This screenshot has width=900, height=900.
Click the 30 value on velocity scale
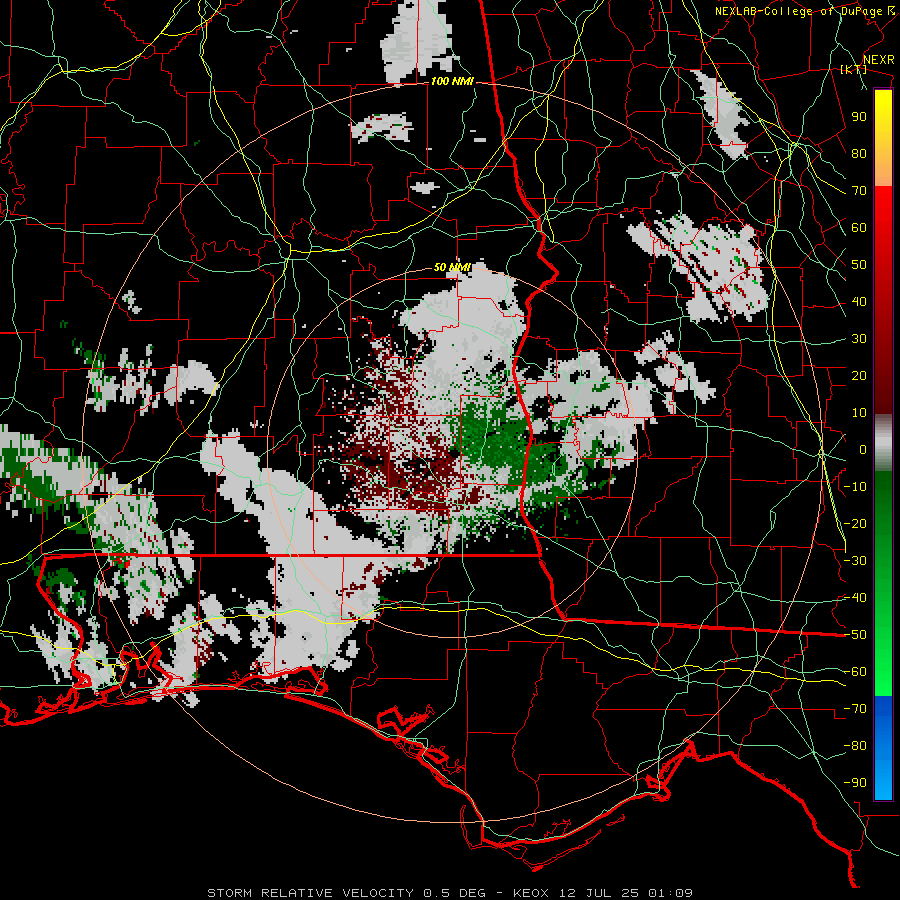tap(859, 339)
